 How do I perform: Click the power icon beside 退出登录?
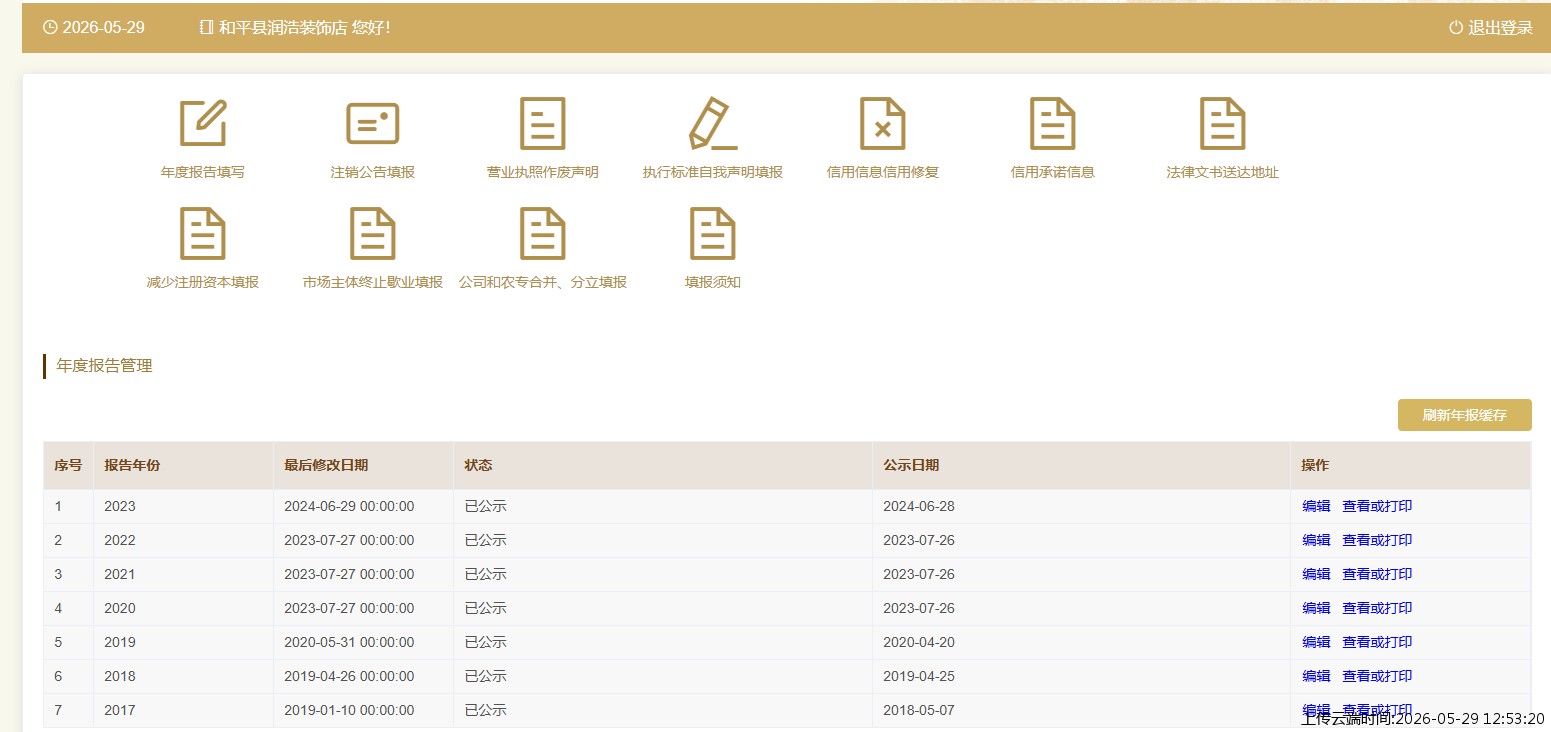pos(1456,27)
